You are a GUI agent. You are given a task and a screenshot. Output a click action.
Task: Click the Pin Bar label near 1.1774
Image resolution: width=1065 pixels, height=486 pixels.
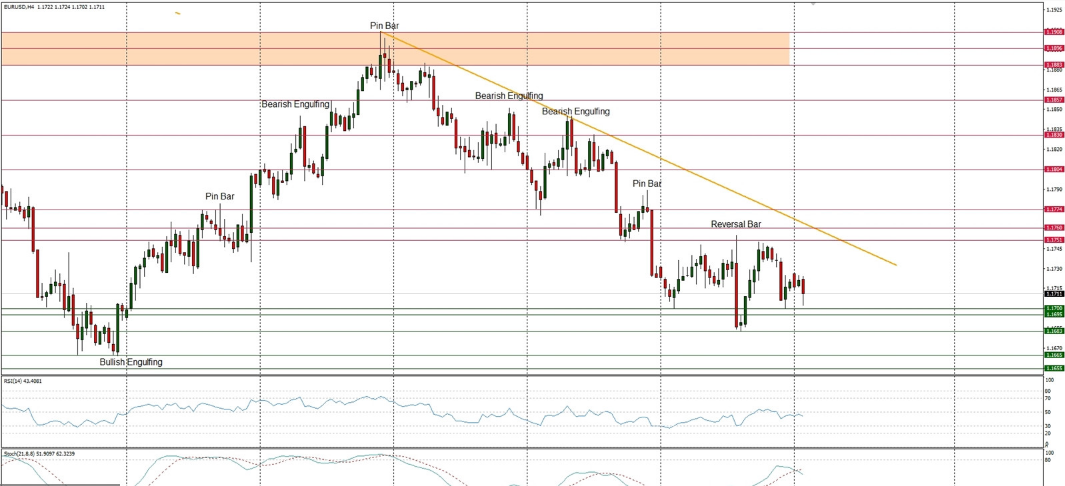pos(646,184)
